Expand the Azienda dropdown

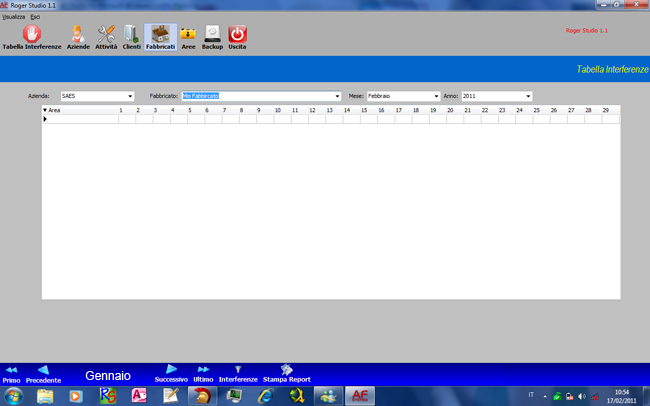130,96
